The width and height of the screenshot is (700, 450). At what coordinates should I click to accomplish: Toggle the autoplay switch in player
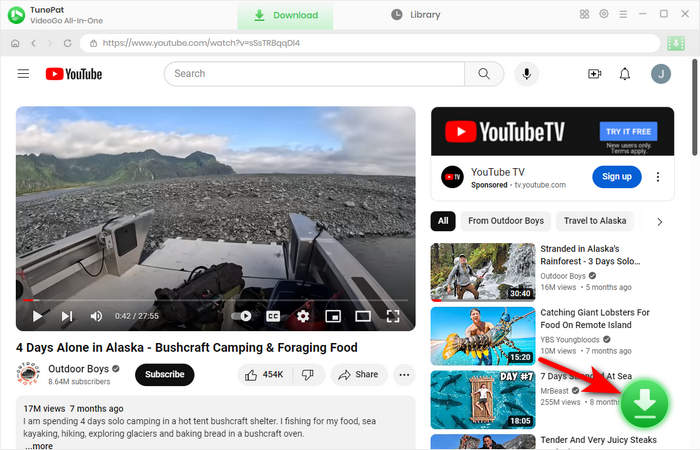(243, 316)
